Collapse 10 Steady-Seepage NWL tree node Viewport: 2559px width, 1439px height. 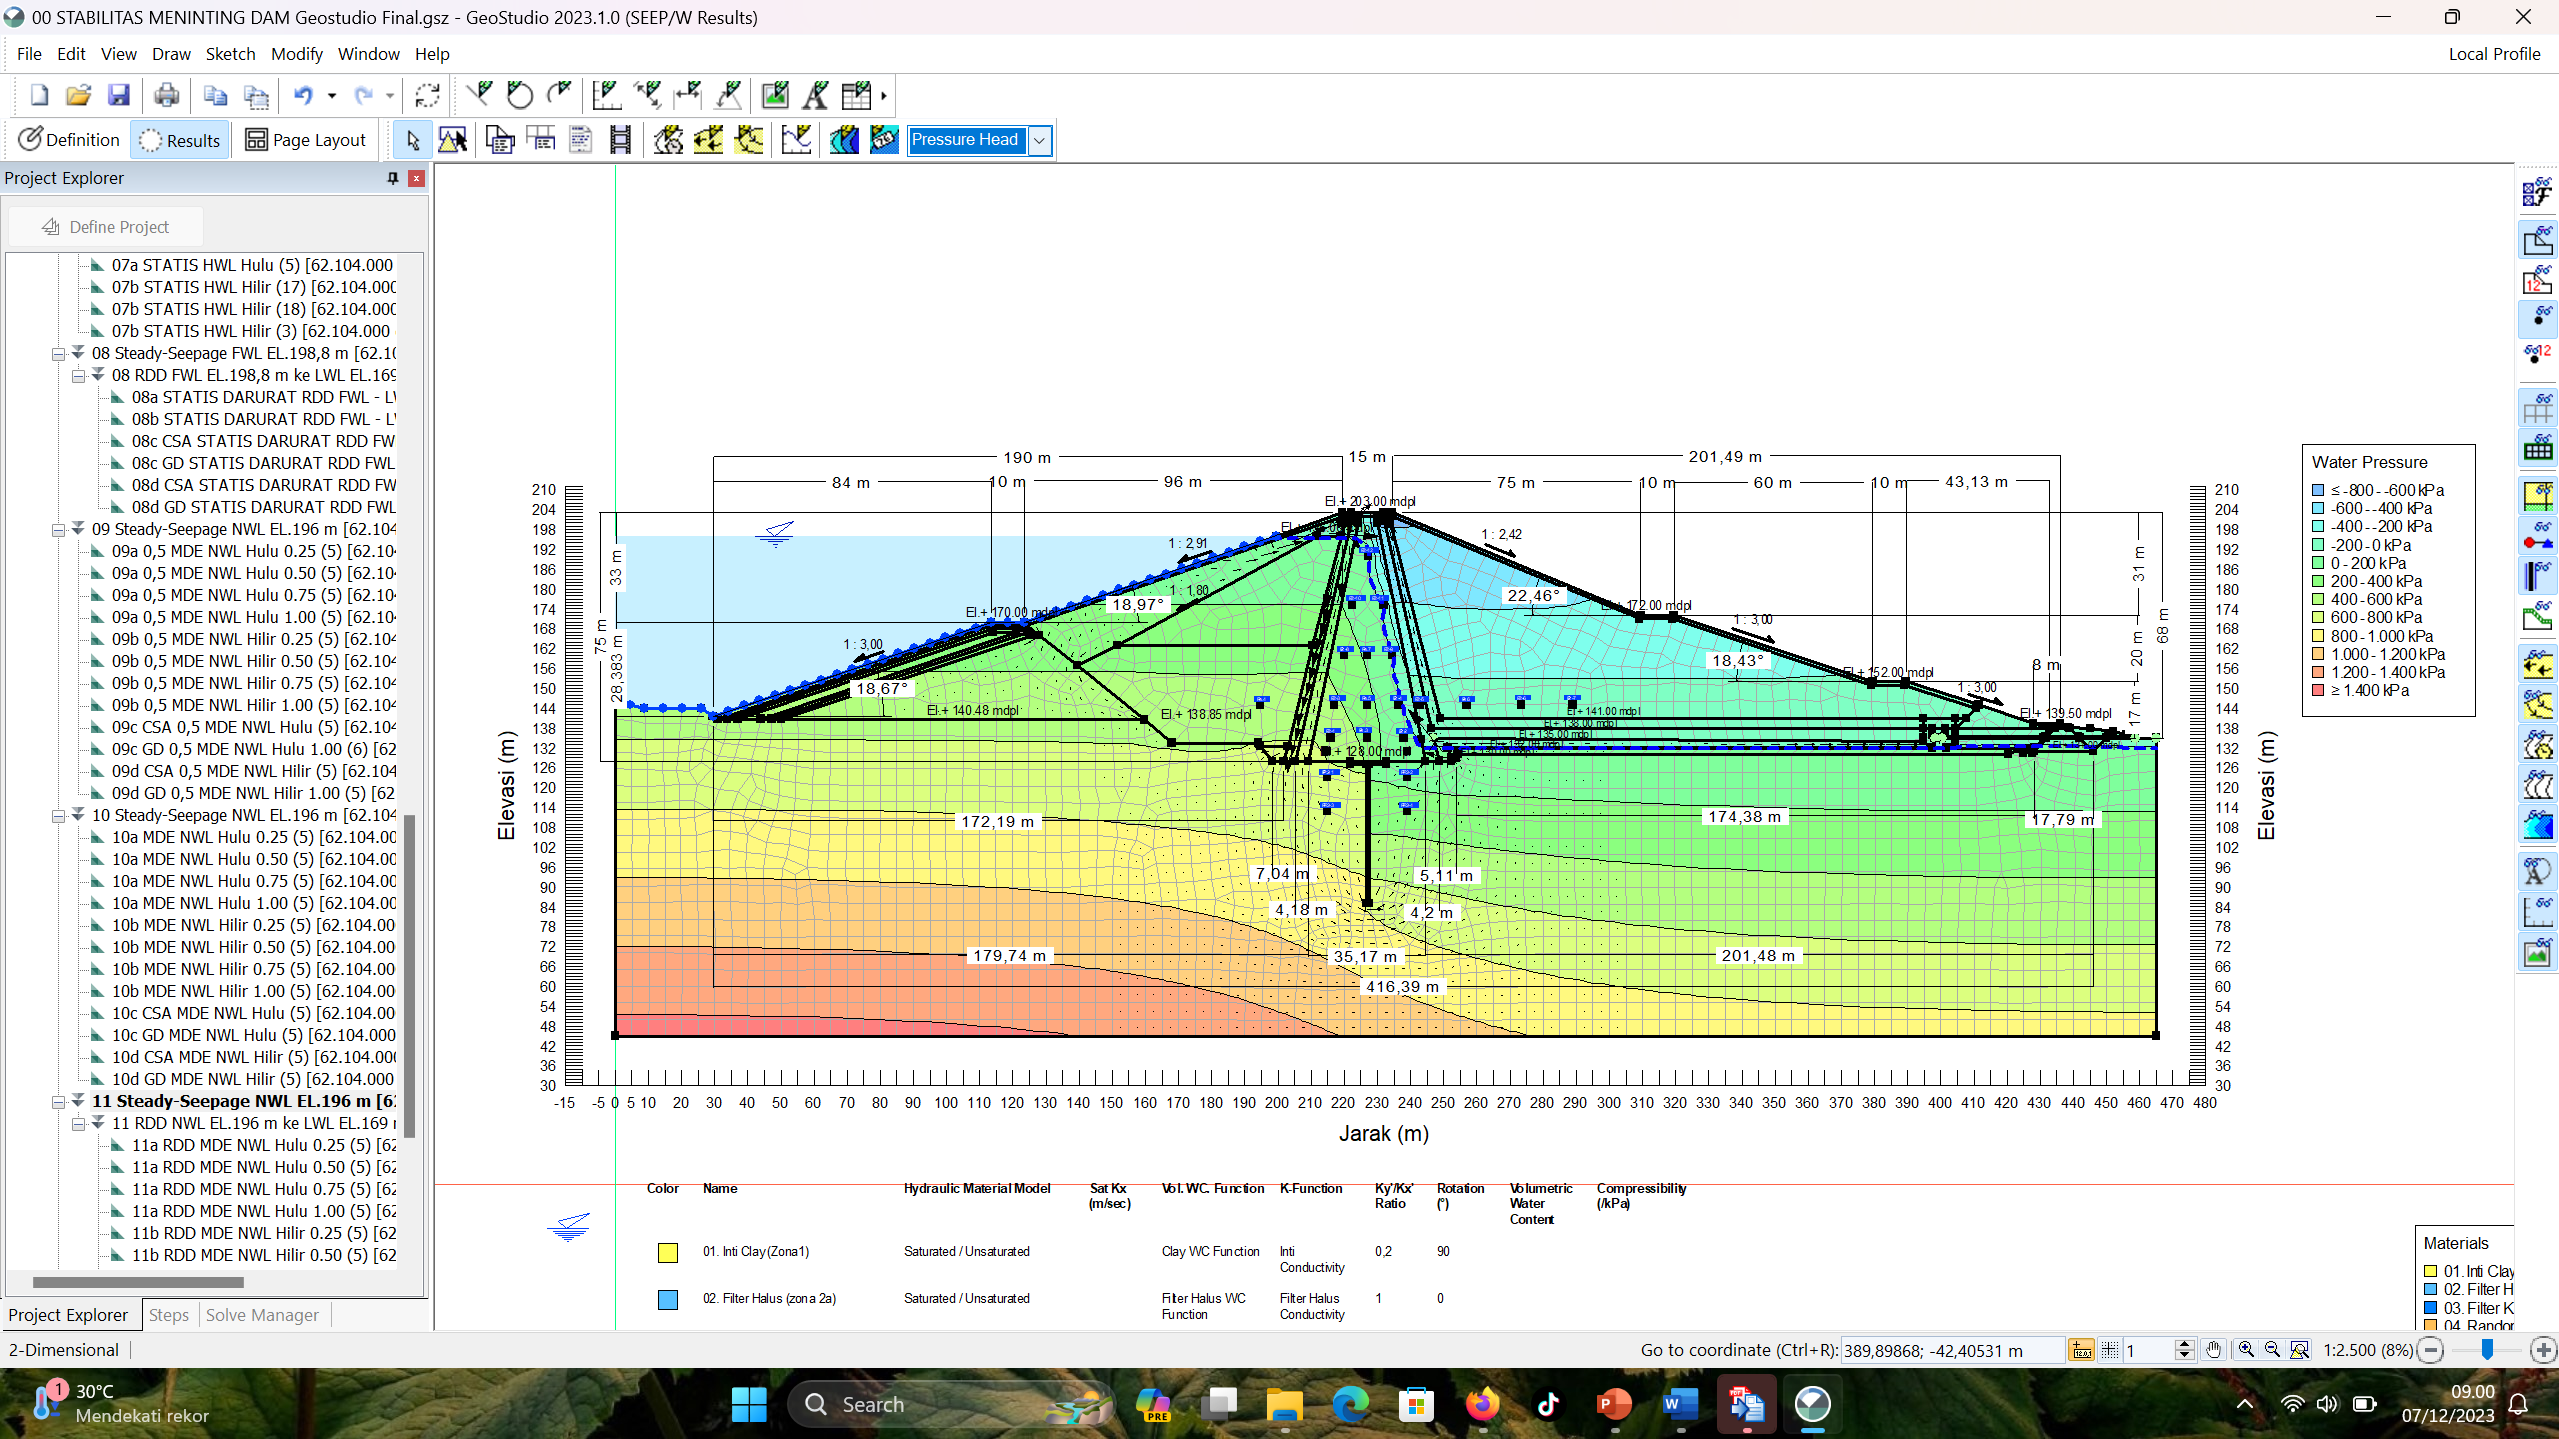coord(58,815)
